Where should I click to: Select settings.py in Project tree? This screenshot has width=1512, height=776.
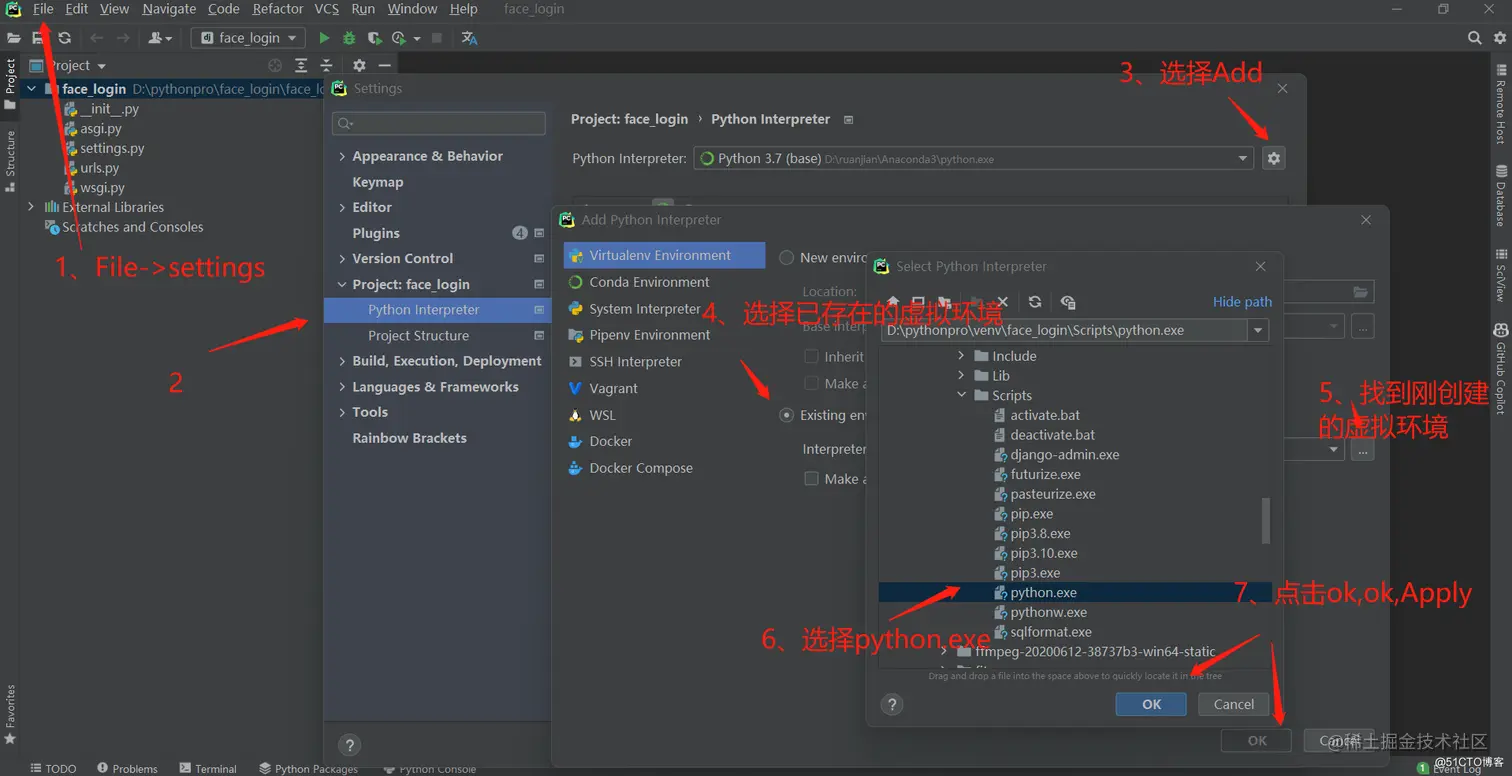tap(112, 148)
